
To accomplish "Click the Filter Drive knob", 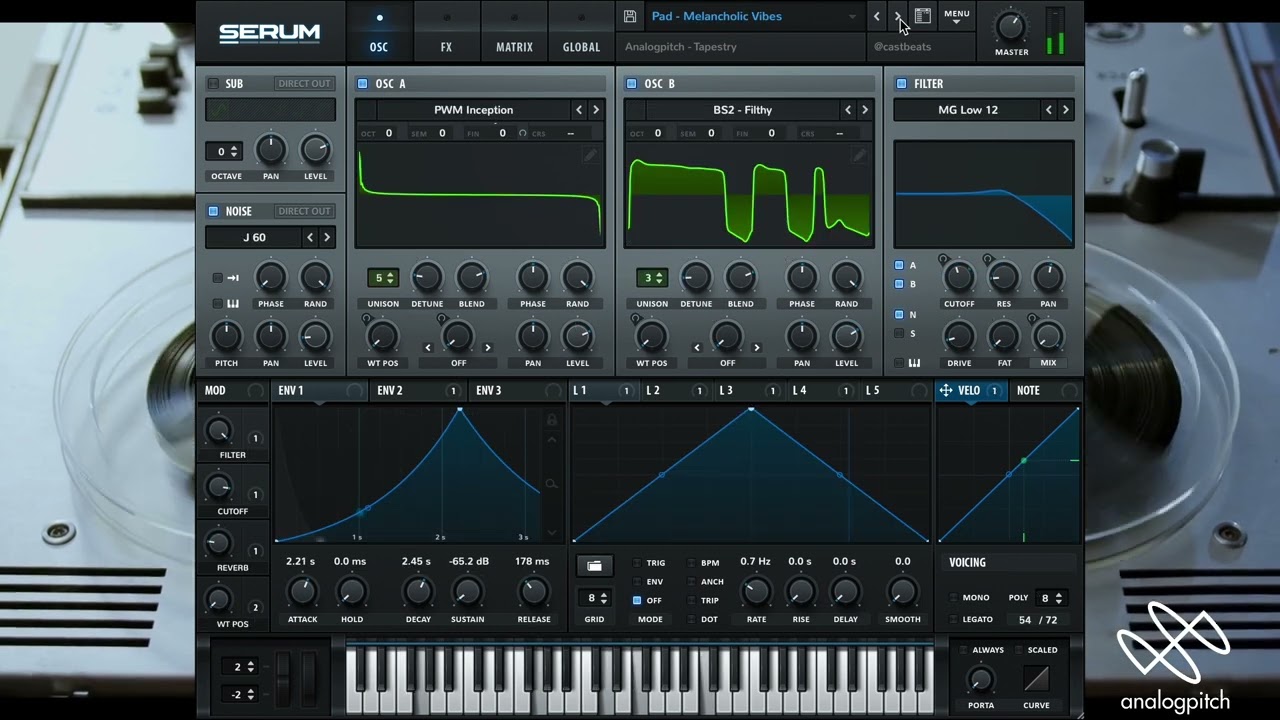I will tap(959, 337).
